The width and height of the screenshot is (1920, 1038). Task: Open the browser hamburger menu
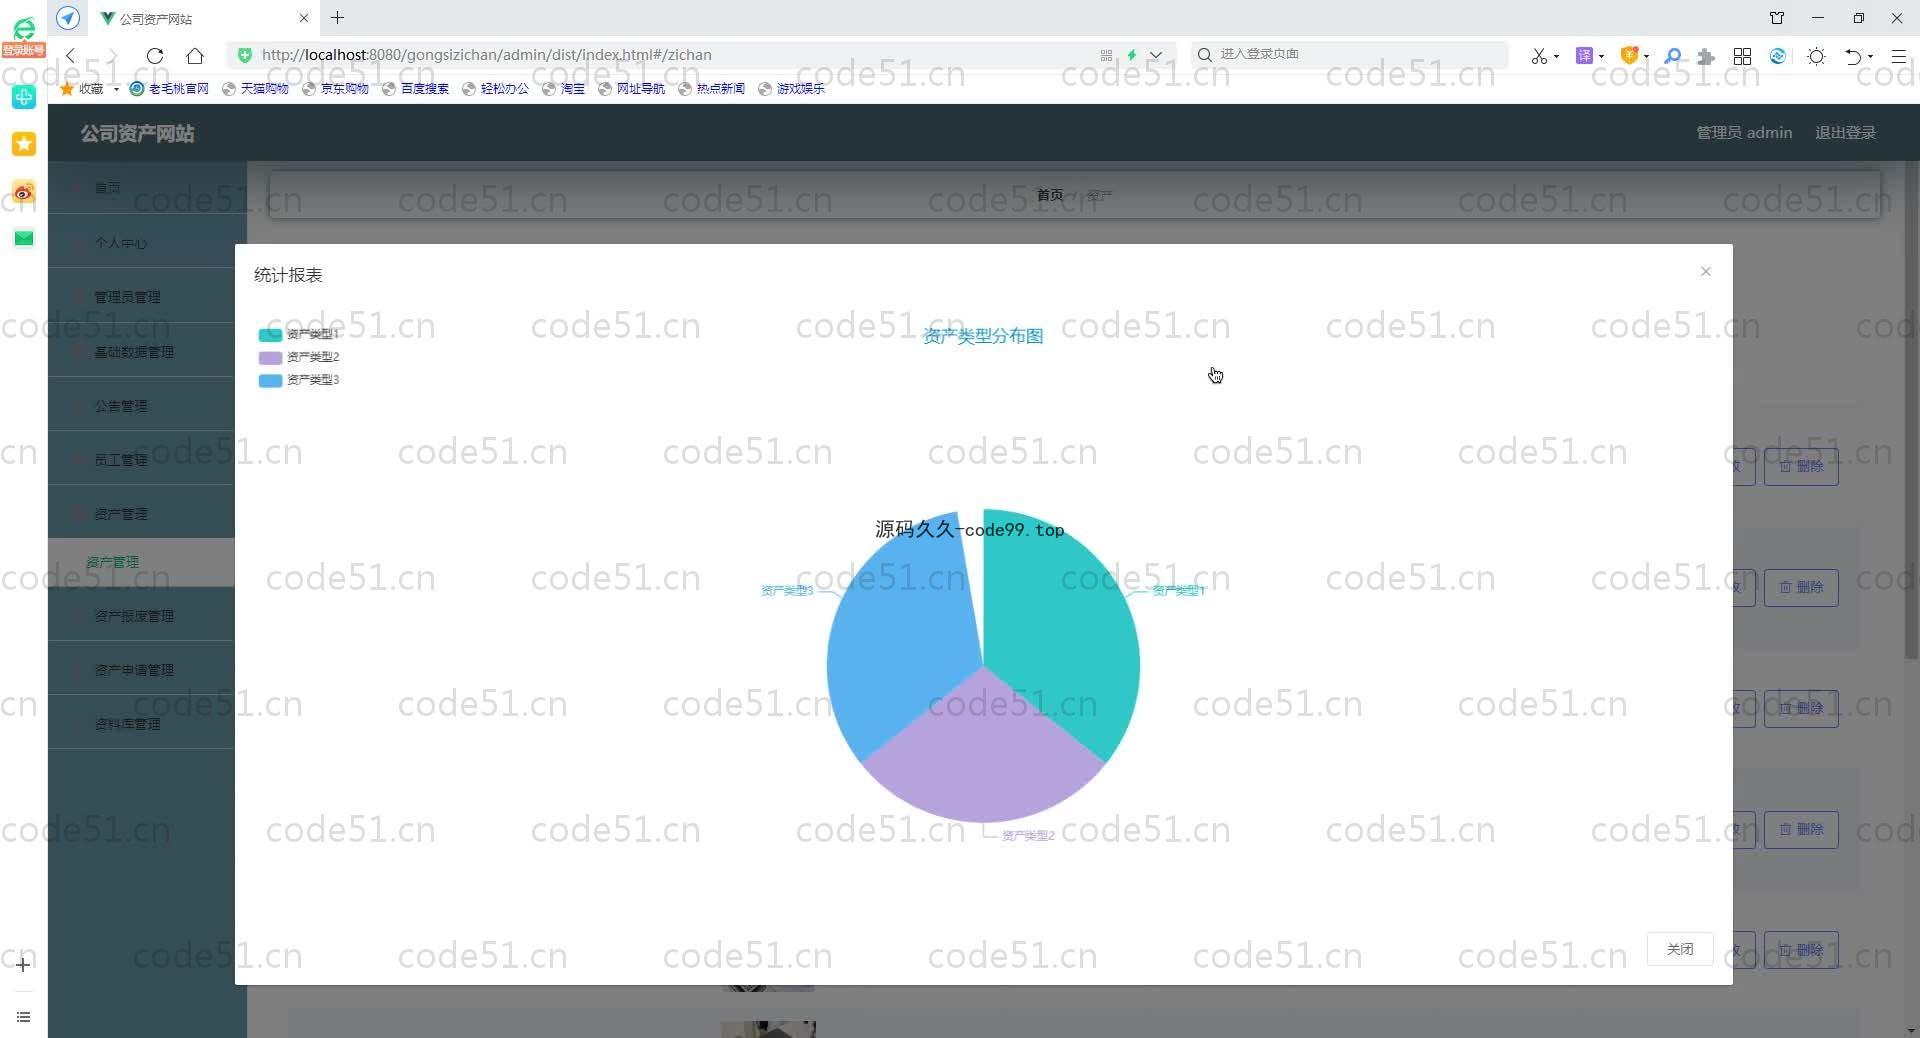[1899, 56]
